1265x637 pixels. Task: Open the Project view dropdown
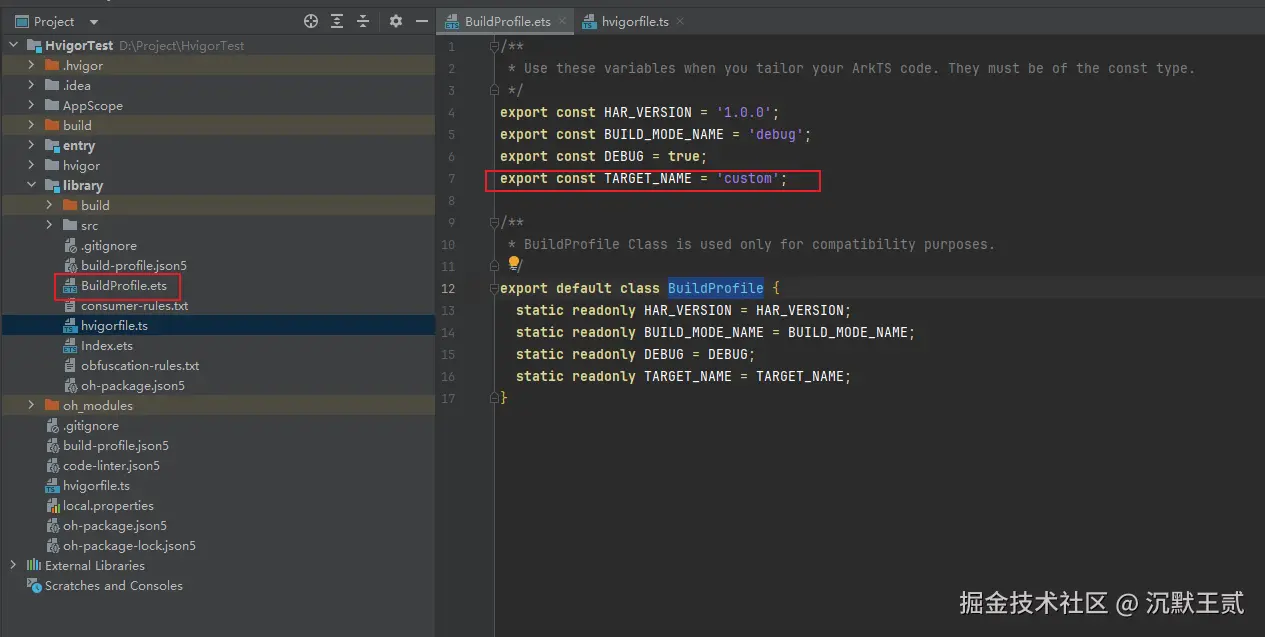[94, 22]
